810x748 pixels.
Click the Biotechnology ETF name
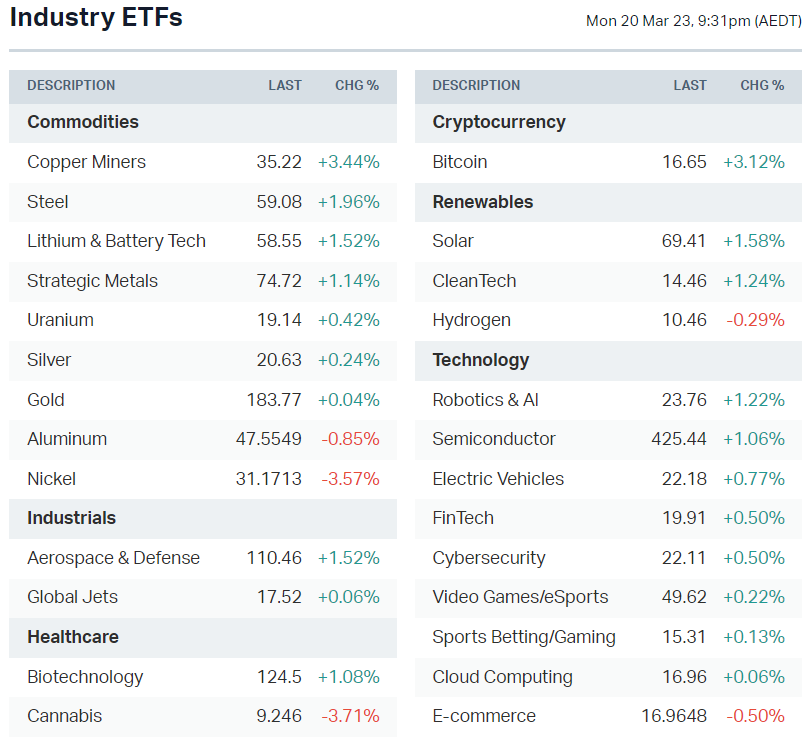click(x=85, y=677)
